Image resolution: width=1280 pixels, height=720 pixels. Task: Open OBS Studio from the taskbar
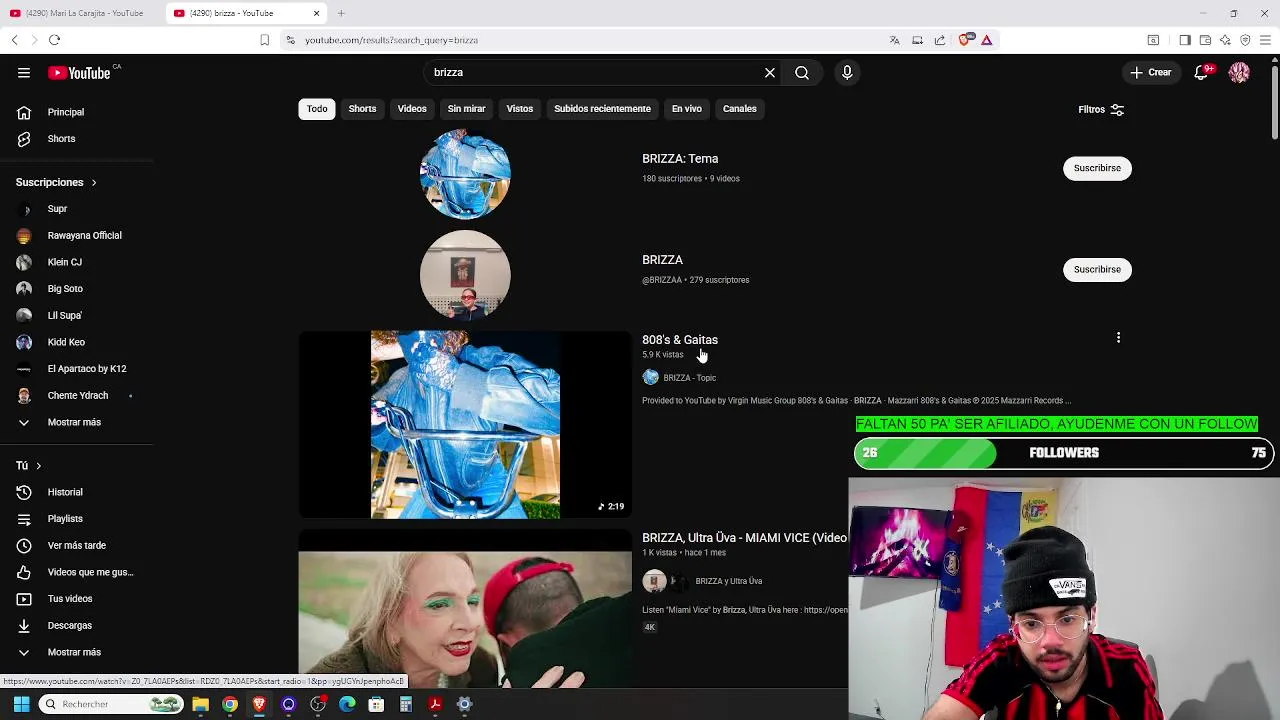point(318,704)
